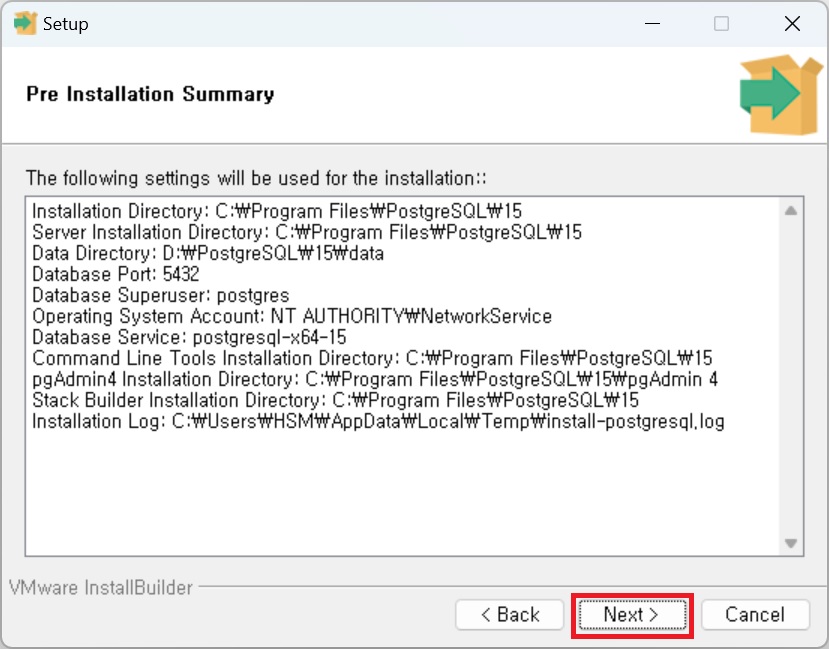This screenshot has width=829, height=649.
Task: Go back with the Back button
Action: click(x=510, y=615)
